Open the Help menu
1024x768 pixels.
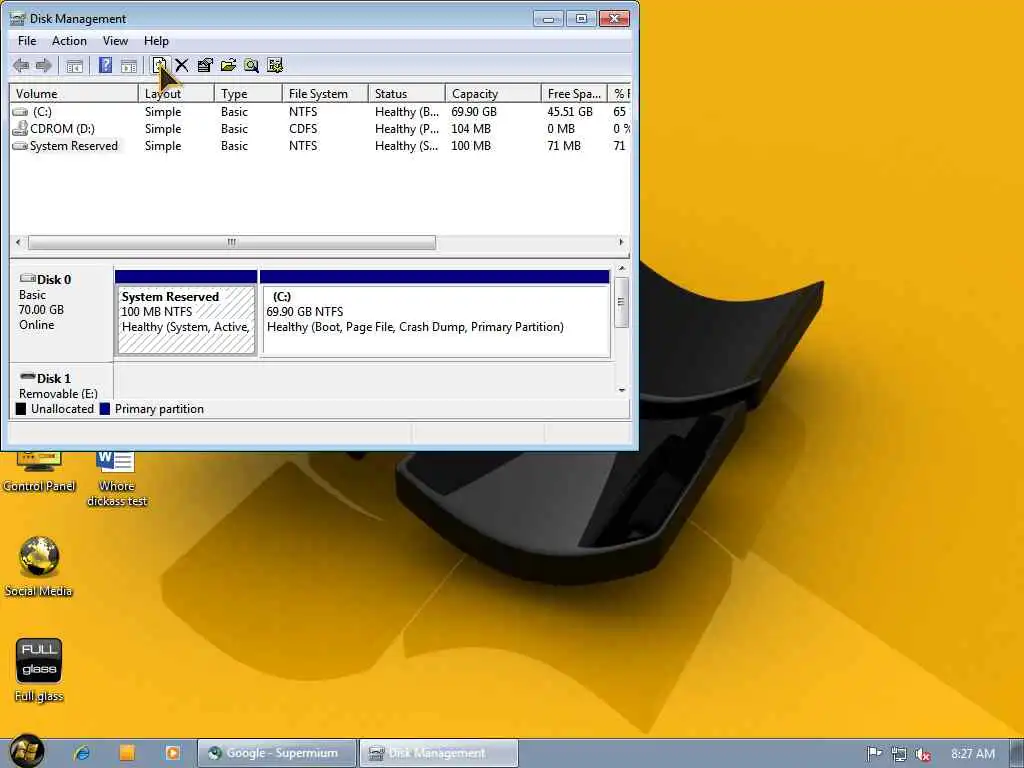click(156, 40)
